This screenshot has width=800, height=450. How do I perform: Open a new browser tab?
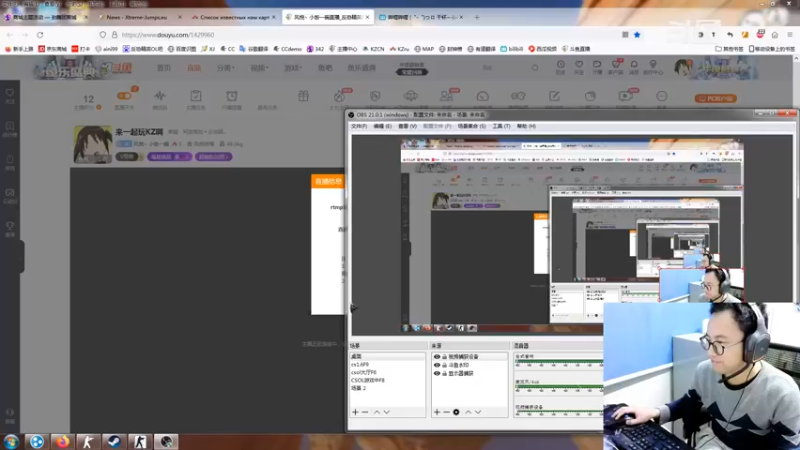pyautogui.click(x=477, y=17)
